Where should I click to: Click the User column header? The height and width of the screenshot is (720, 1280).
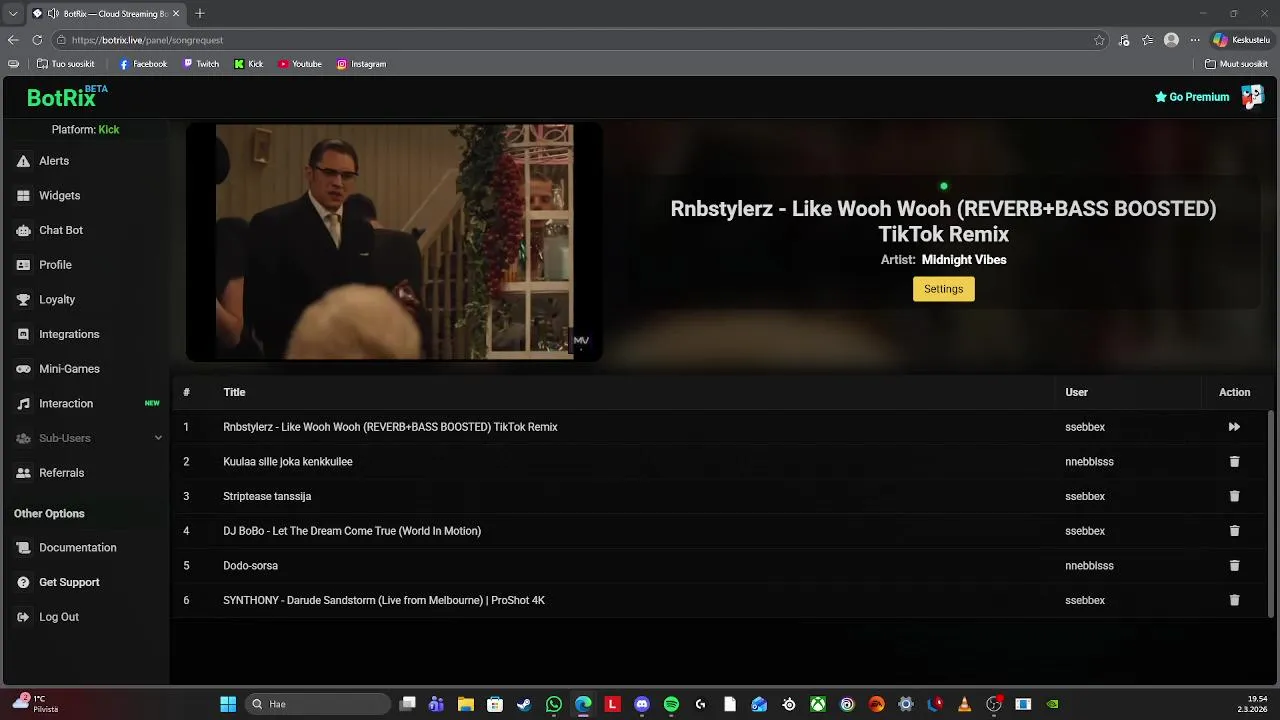(1076, 392)
